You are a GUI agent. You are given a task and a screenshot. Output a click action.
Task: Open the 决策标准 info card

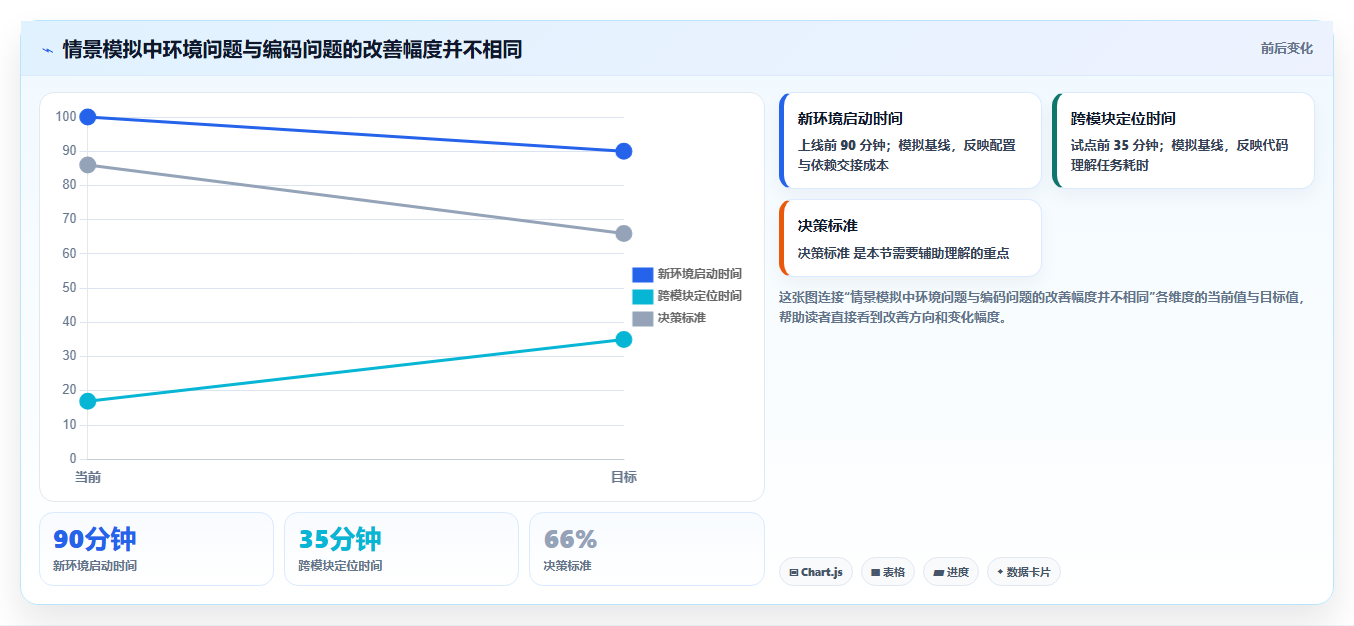910,238
